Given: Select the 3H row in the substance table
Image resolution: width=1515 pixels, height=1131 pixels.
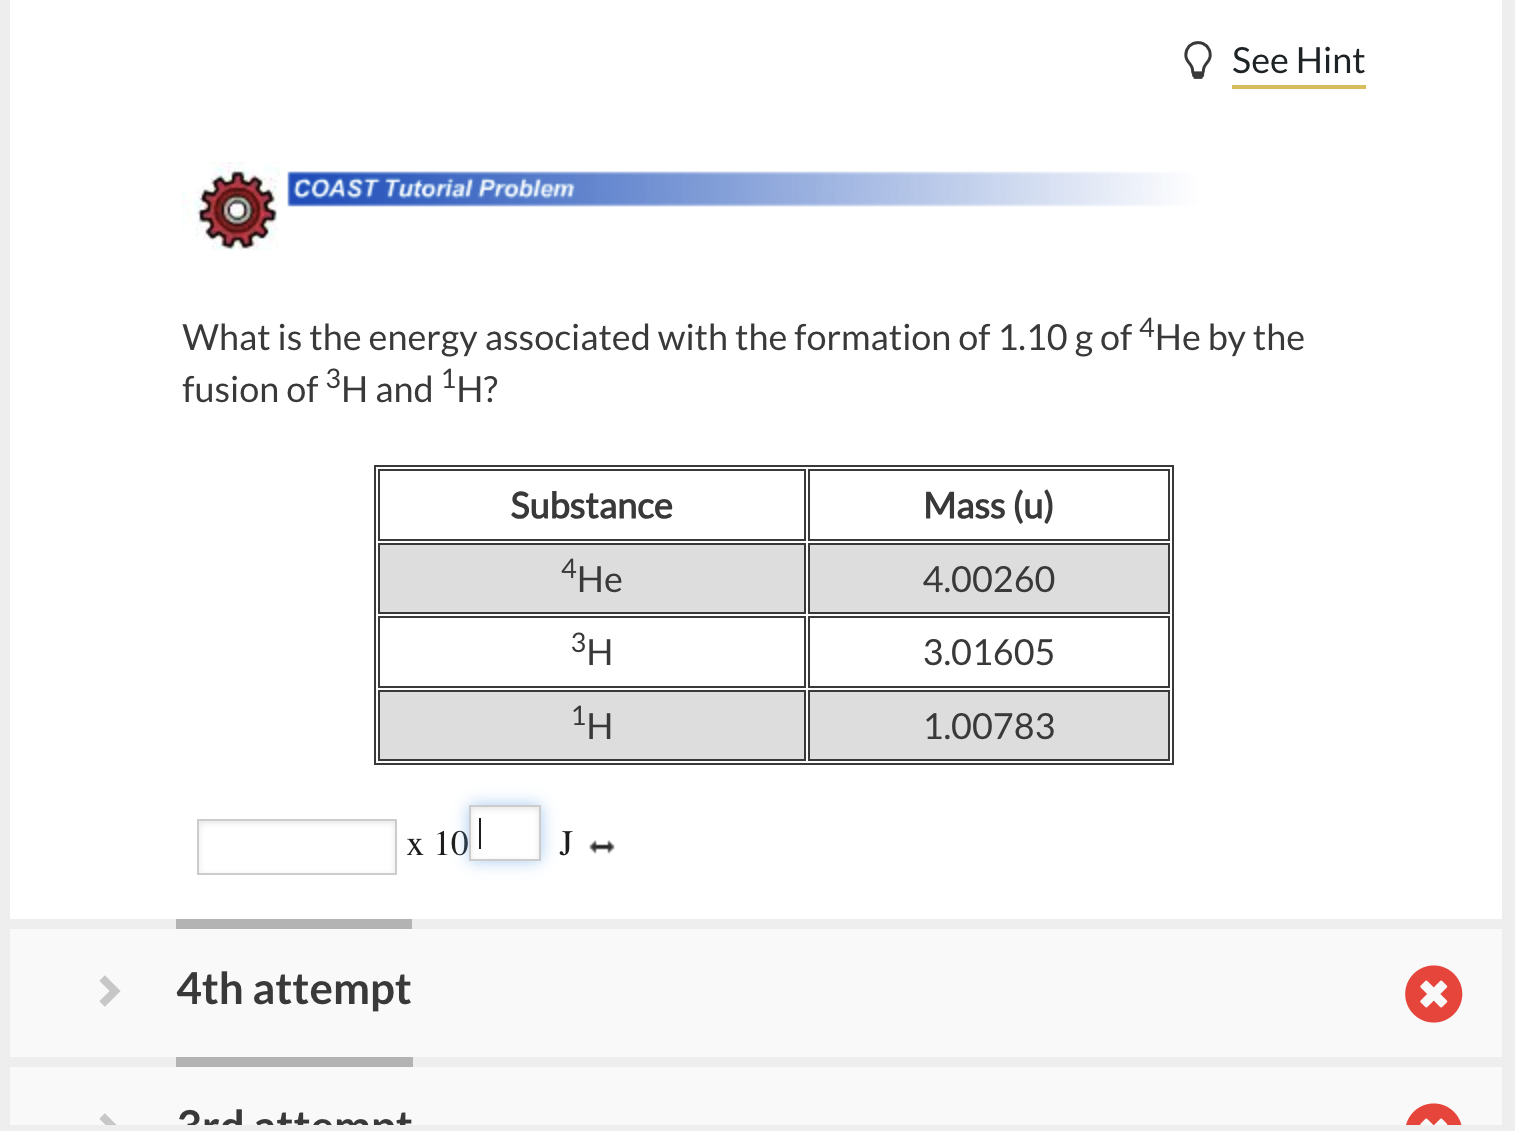Looking at the screenshot, I should [590, 651].
